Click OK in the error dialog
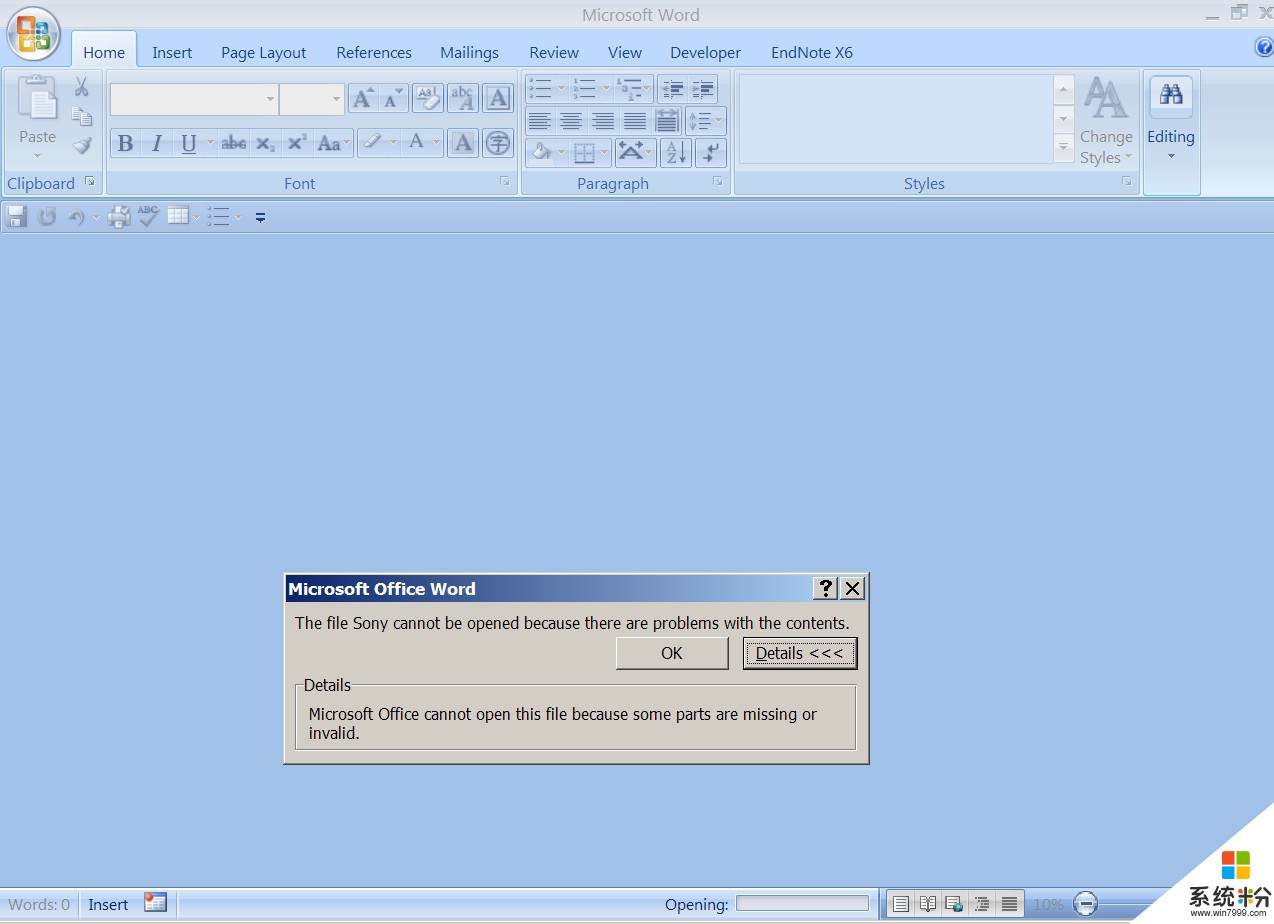Viewport: 1274px width, 924px height. [x=672, y=653]
